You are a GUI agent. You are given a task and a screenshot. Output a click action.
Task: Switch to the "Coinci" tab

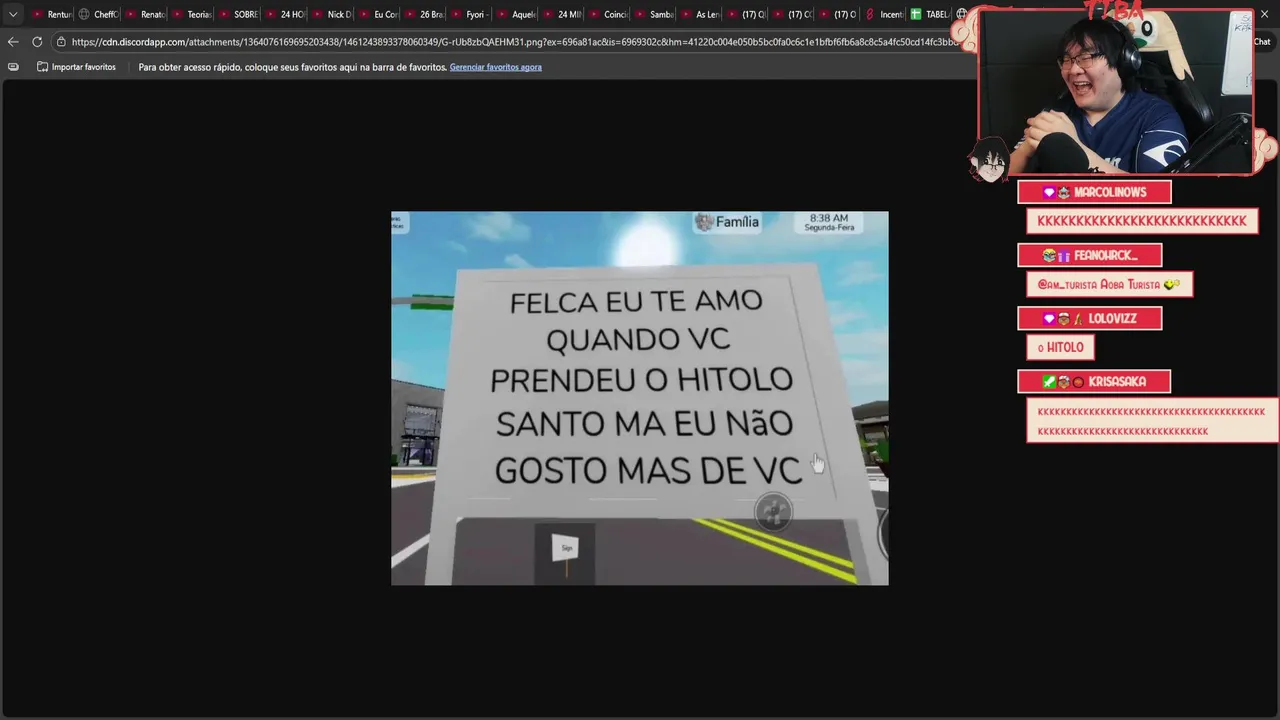point(609,14)
